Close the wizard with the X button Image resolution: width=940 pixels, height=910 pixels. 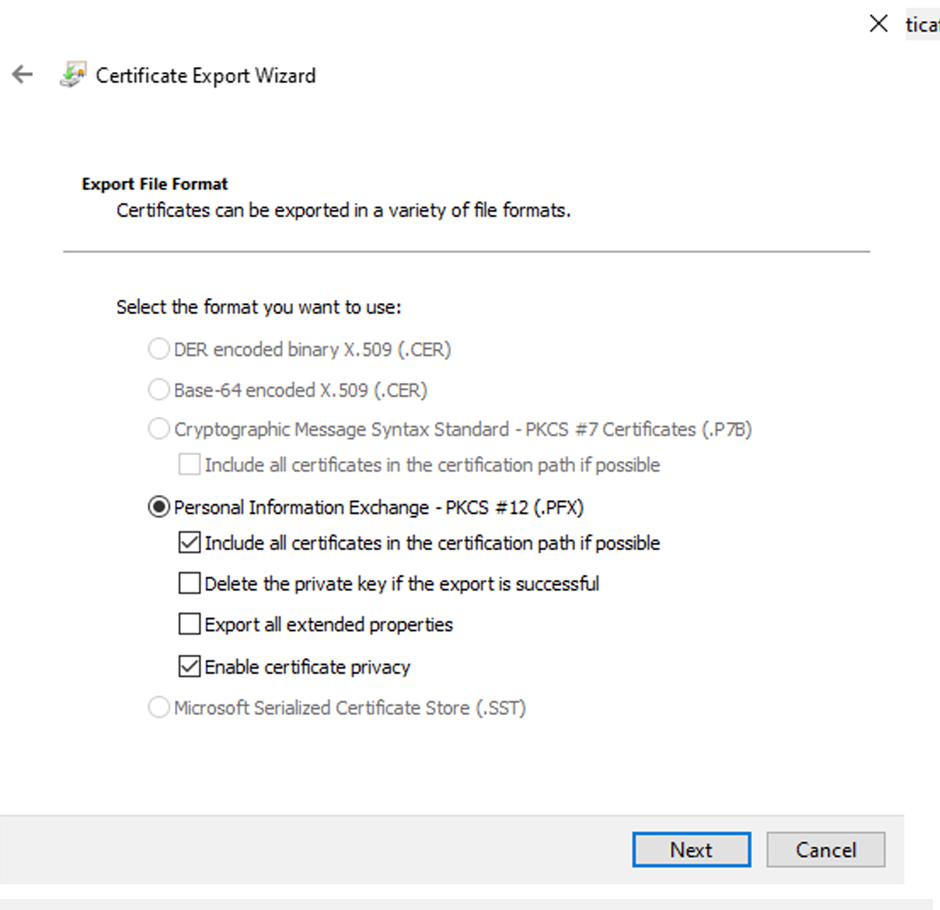point(878,24)
